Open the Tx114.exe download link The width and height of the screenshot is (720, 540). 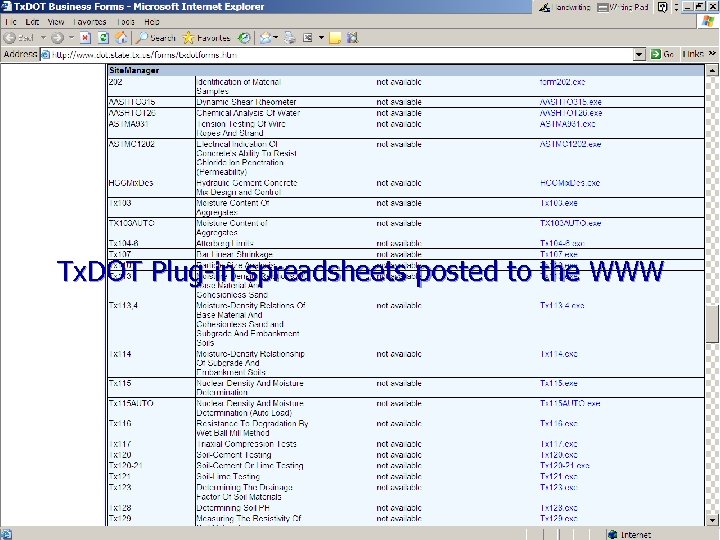[x=558, y=354]
